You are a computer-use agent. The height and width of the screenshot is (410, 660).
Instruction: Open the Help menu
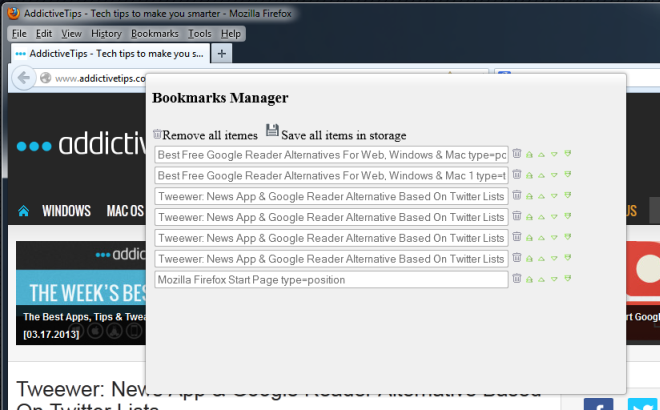[231, 34]
